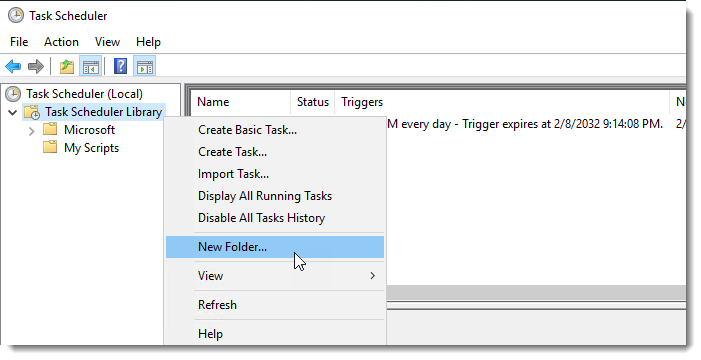Click the Microsoft folder icon
The image size is (701, 360).
pyautogui.click(x=50, y=130)
